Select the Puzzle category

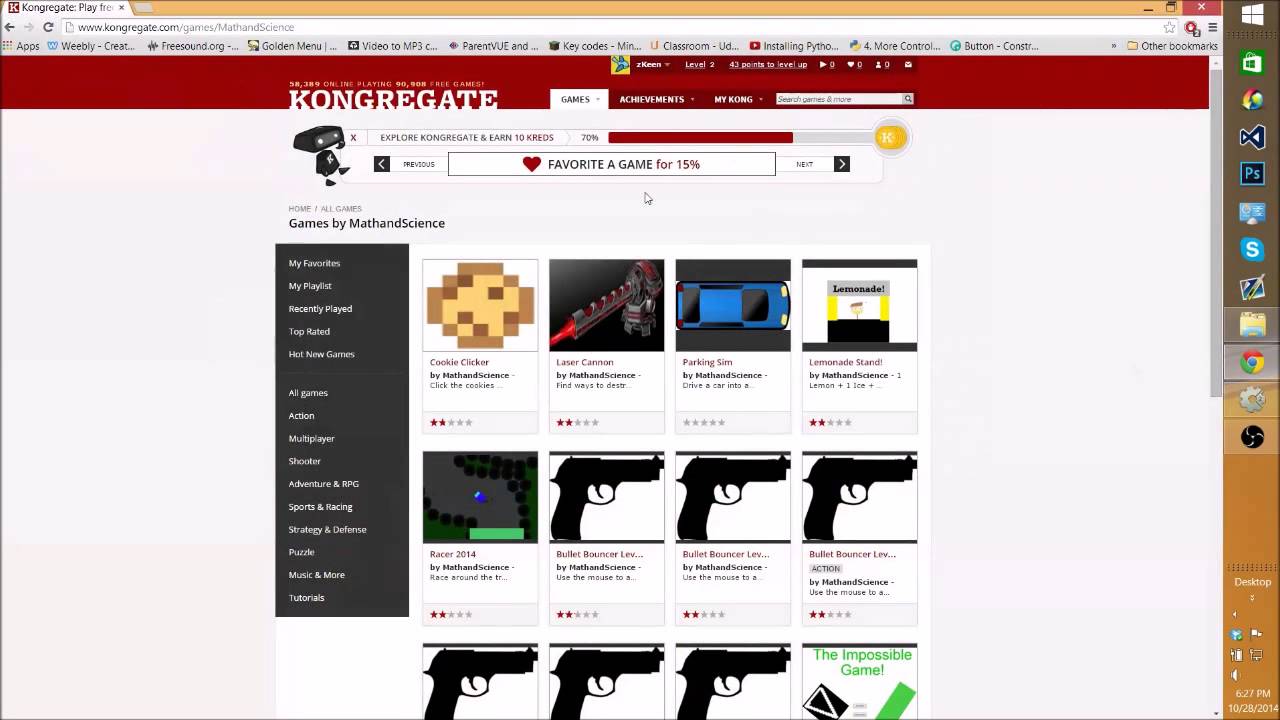pos(301,552)
